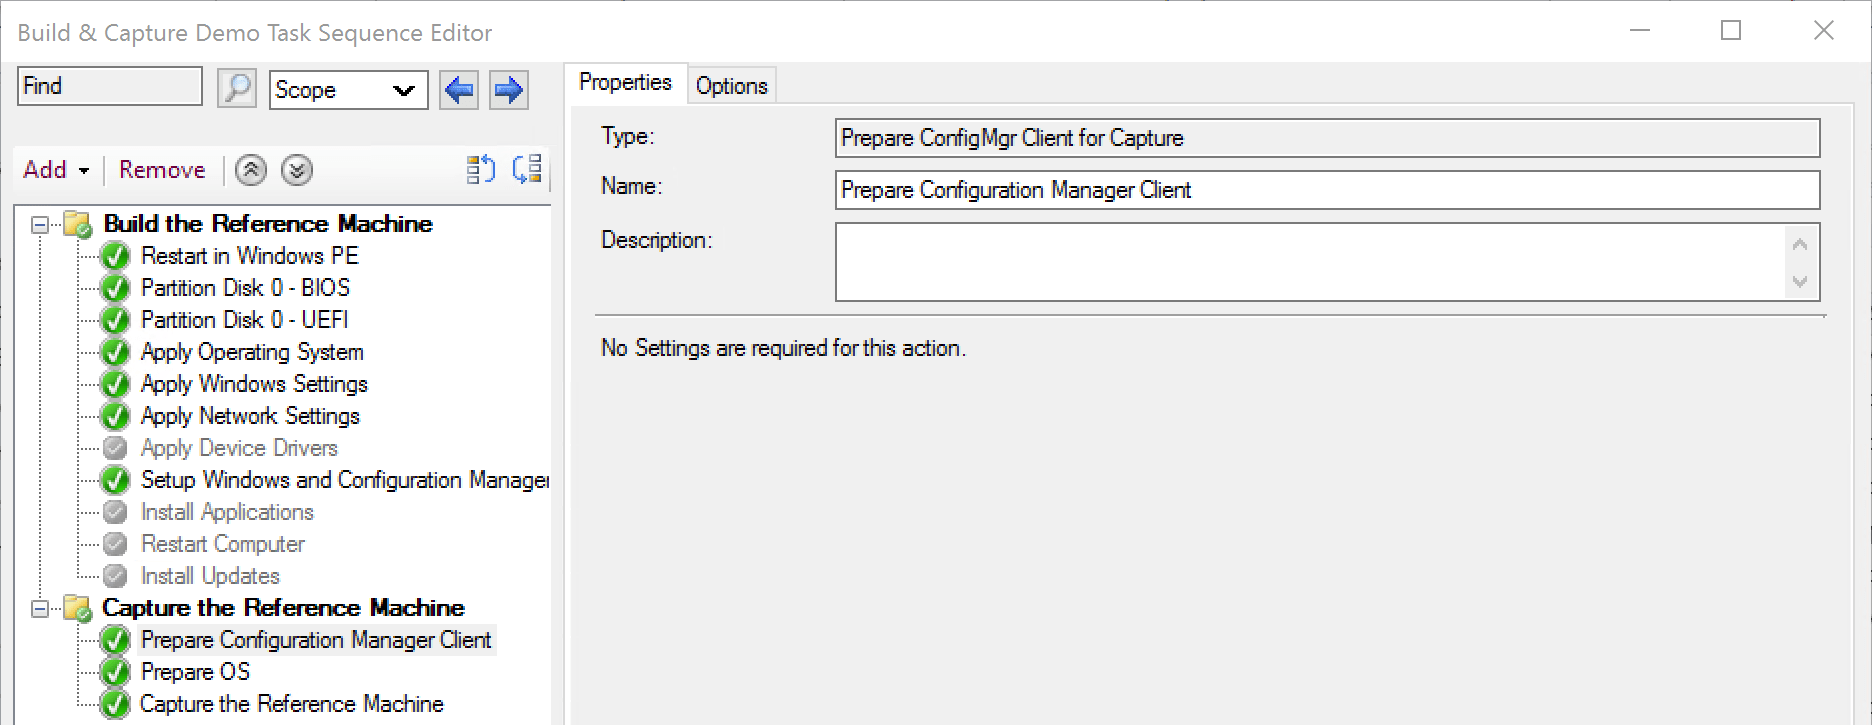The image size is (1872, 725).
Task: Switch to the Options tab
Action: (731, 85)
